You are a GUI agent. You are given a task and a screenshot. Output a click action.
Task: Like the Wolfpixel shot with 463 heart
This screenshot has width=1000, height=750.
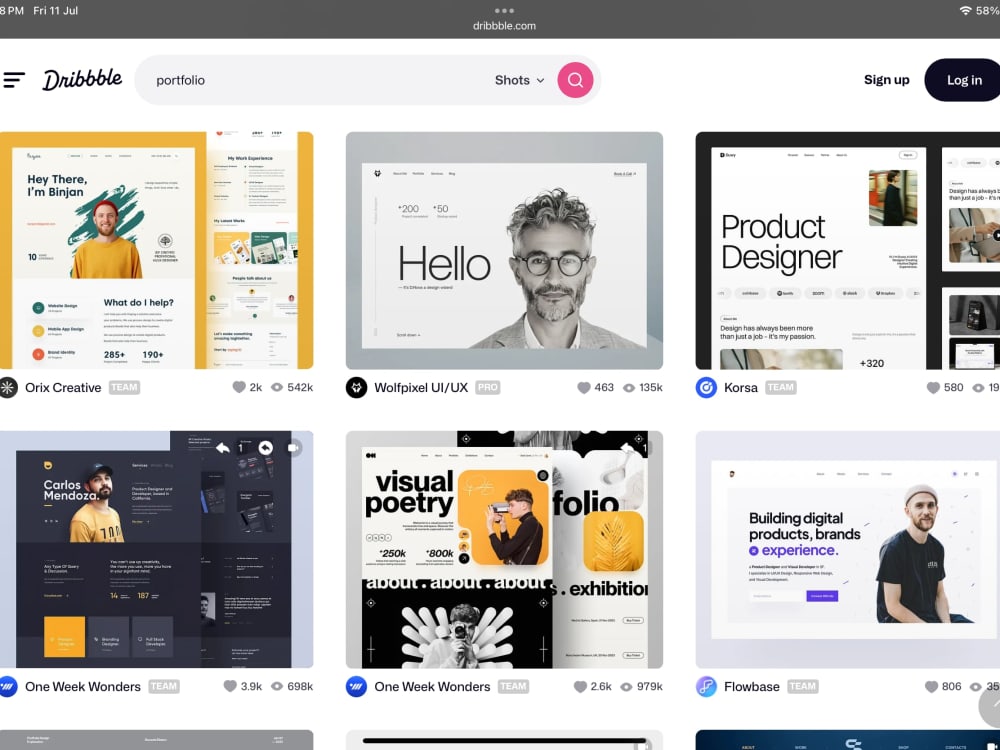pyautogui.click(x=584, y=387)
